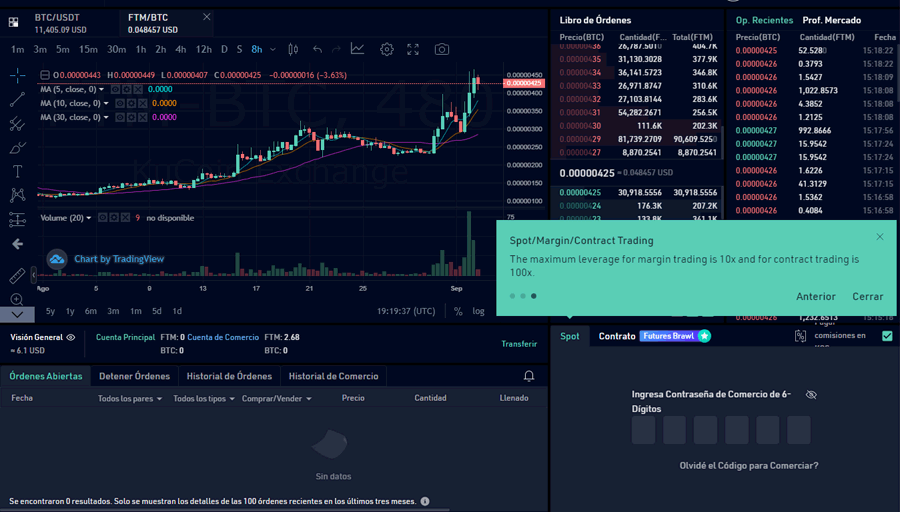Collapse the chart's left side panel handle
Image resolution: width=900 pixels, height=512 pixels.
[34, 275]
